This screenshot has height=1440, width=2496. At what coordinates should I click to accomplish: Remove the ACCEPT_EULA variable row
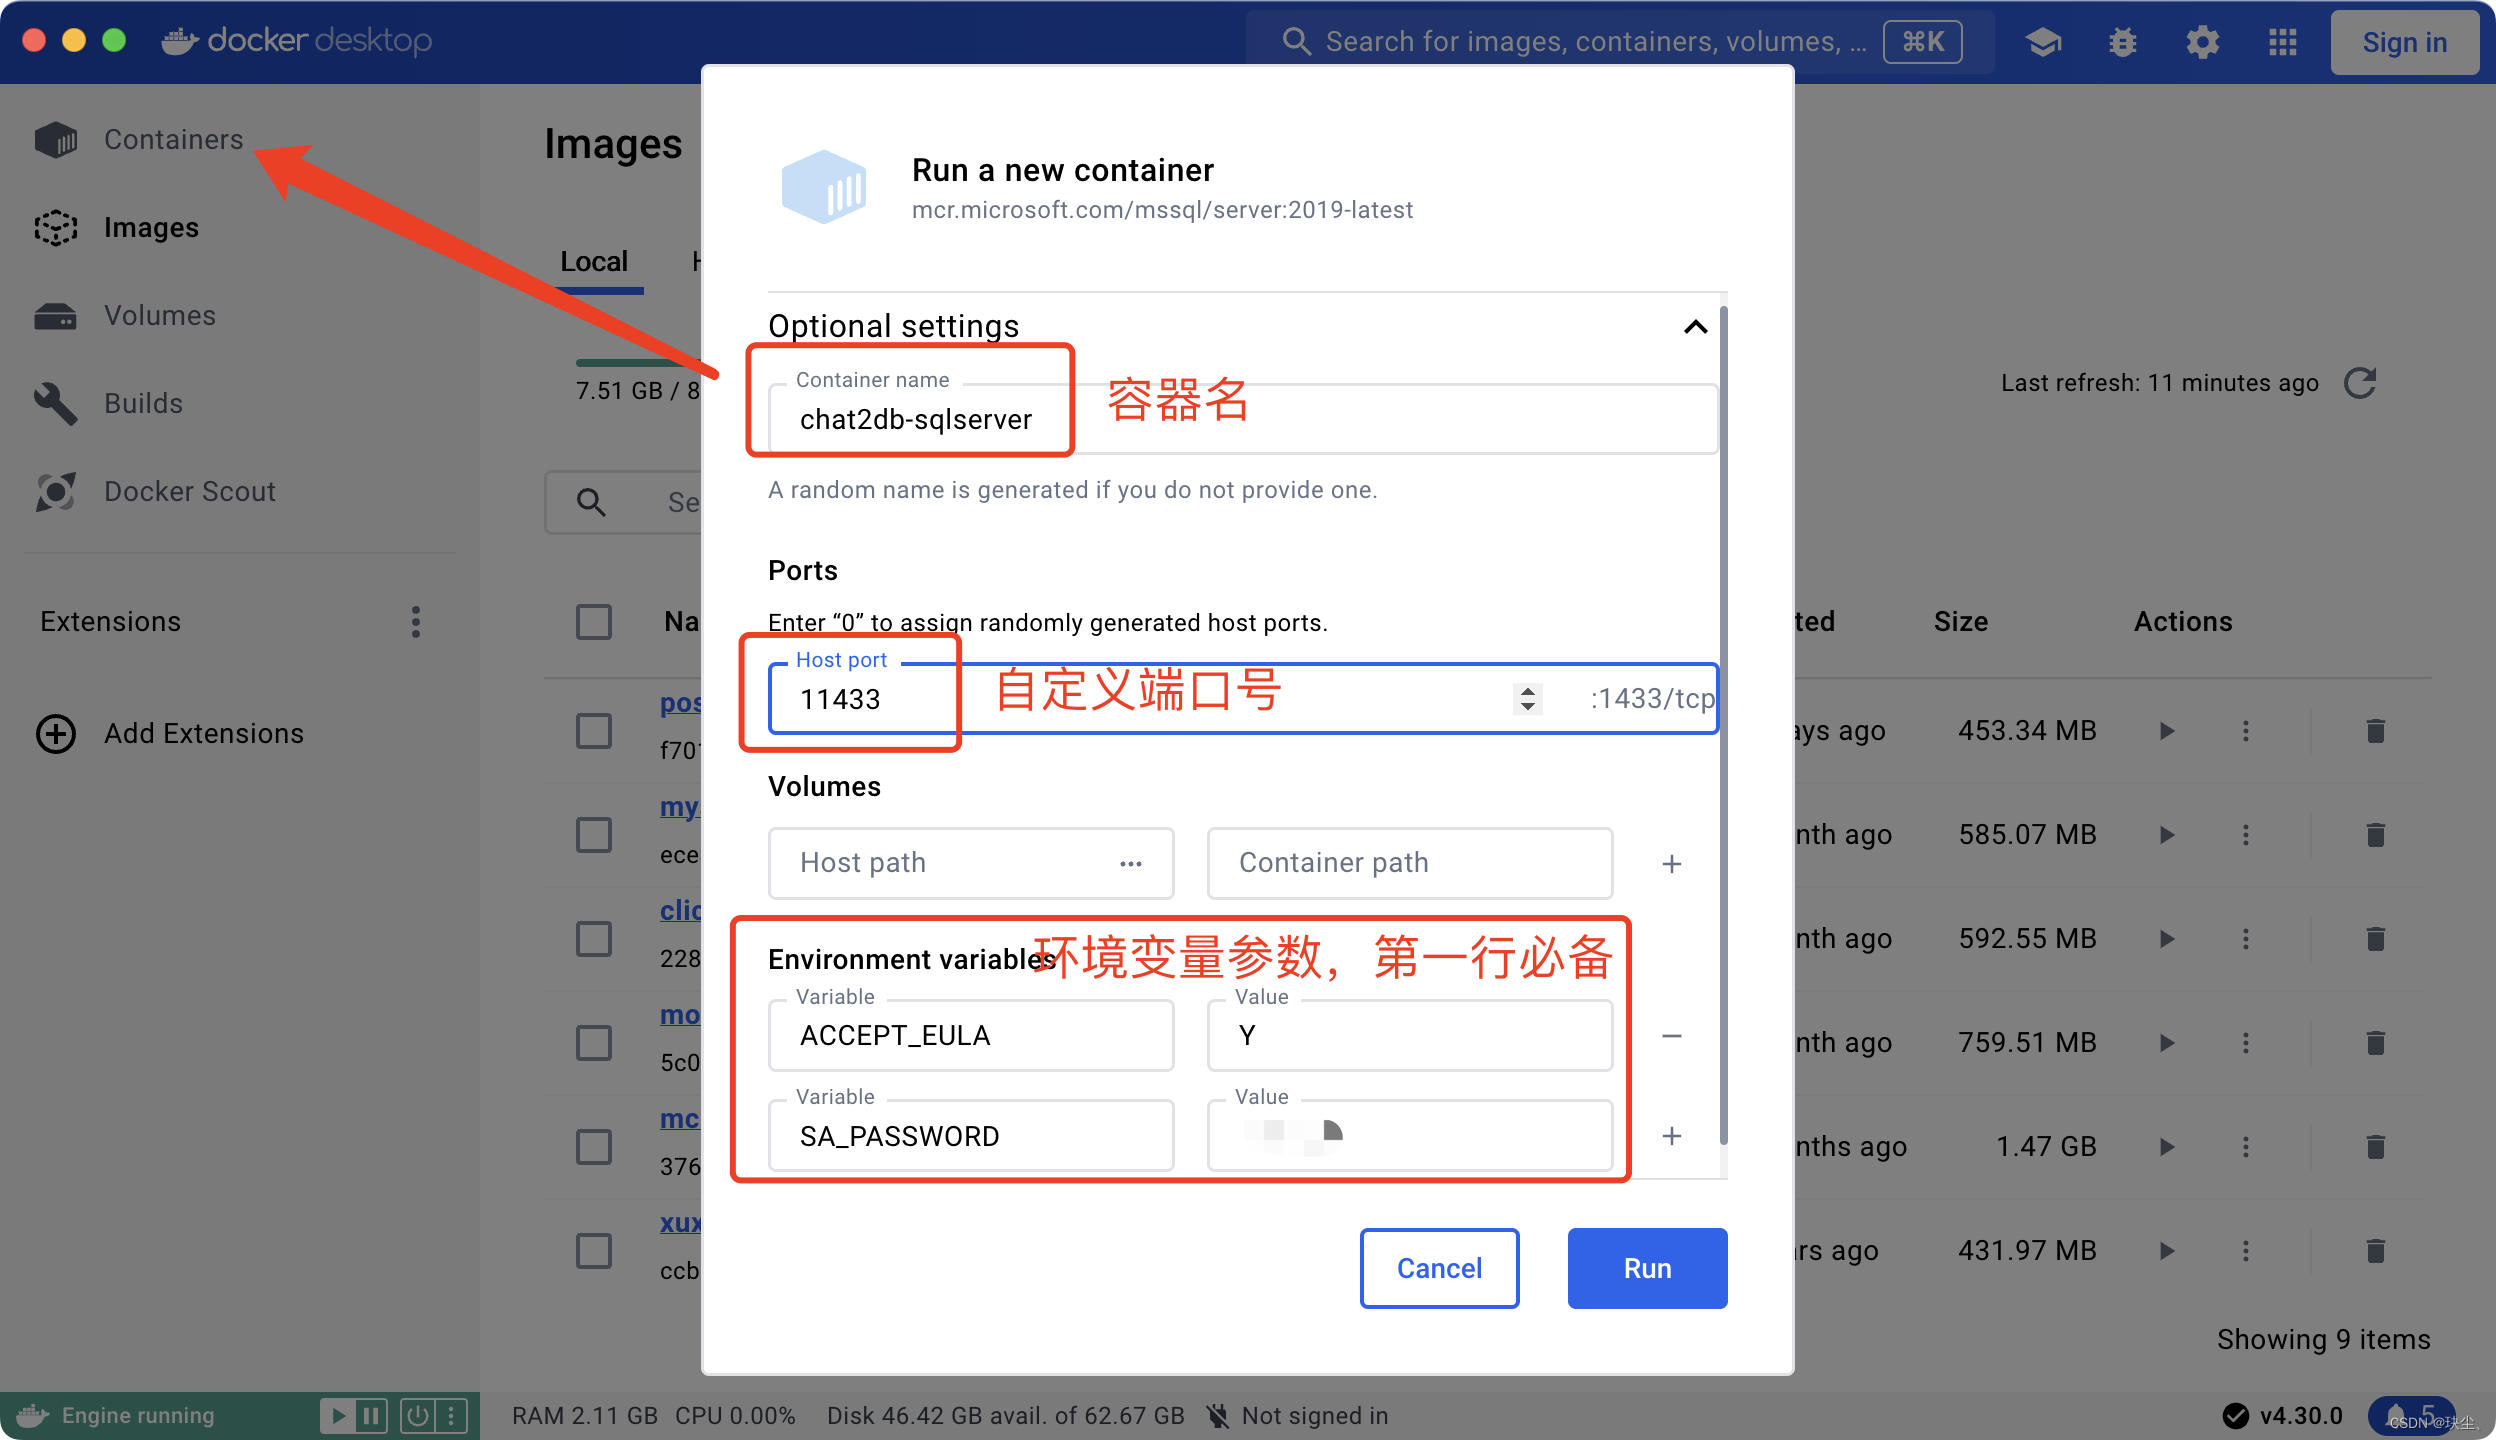[x=1672, y=1036]
